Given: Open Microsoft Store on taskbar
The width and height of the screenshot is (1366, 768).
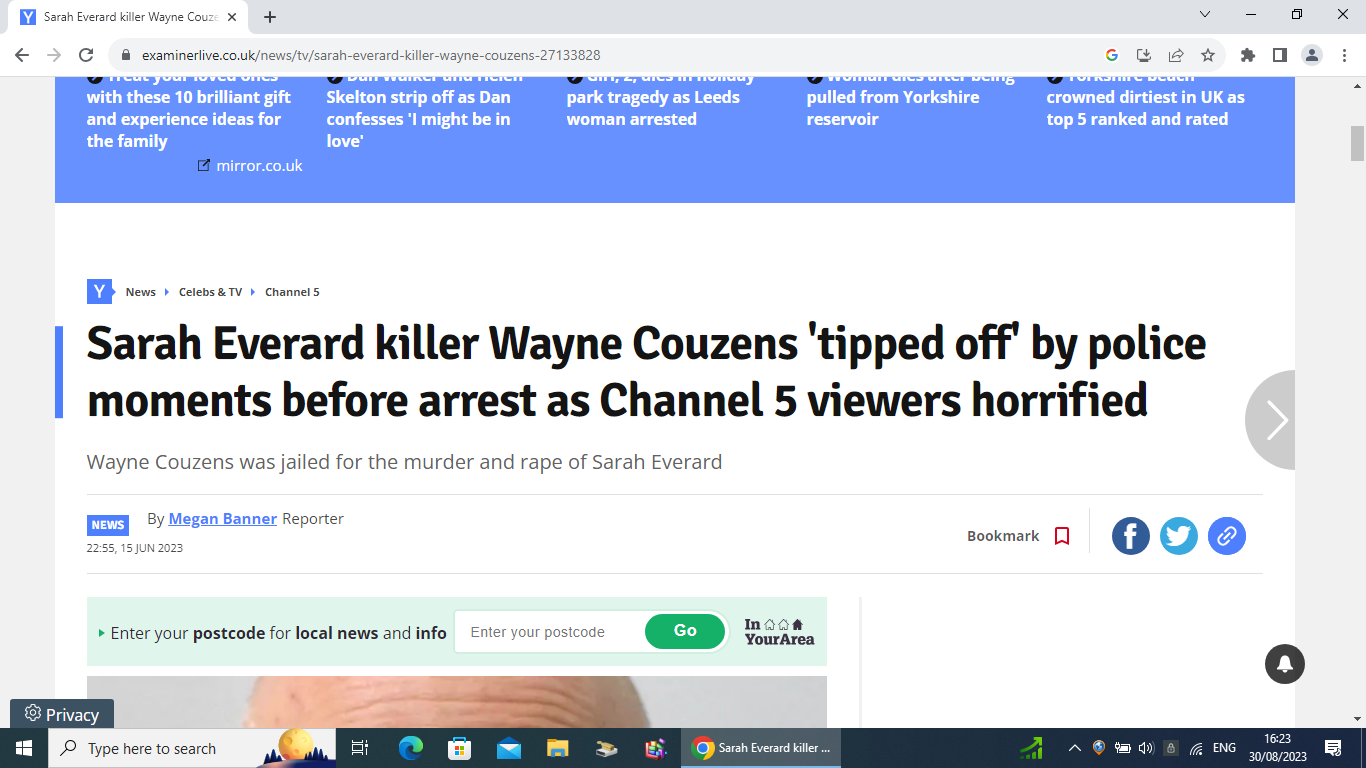Looking at the screenshot, I should 459,748.
